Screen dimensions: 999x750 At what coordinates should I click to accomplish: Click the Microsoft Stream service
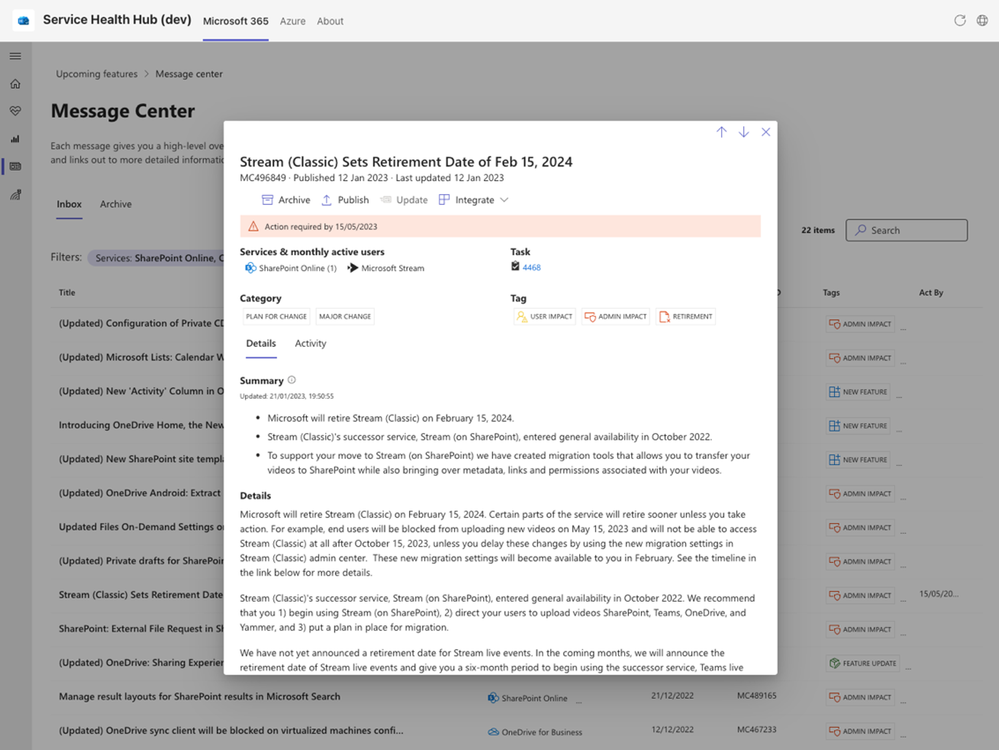pyautogui.click(x=385, y=268)
